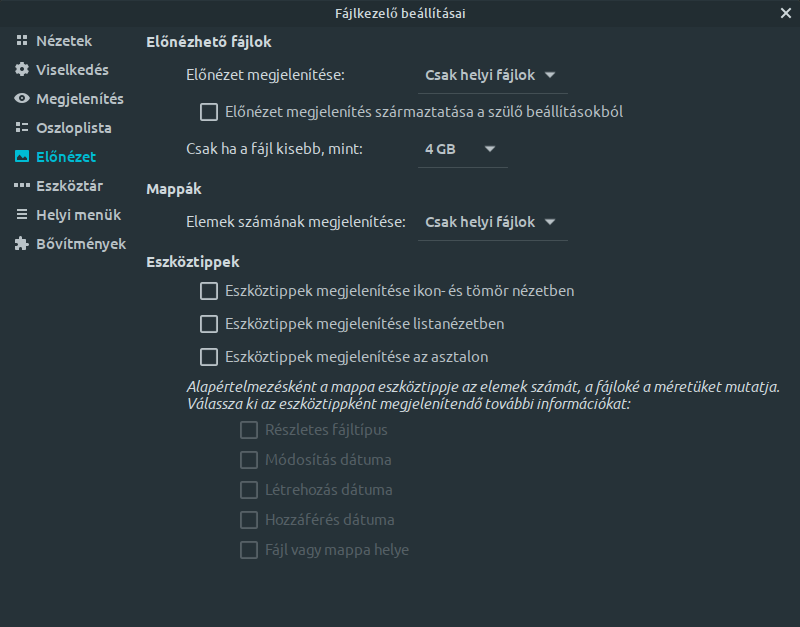Image resolution: width=800 pixels, height=627 pixels.
Task: Close the Fájlkezelő beállításai window
Action: click(x=786, y=13)
